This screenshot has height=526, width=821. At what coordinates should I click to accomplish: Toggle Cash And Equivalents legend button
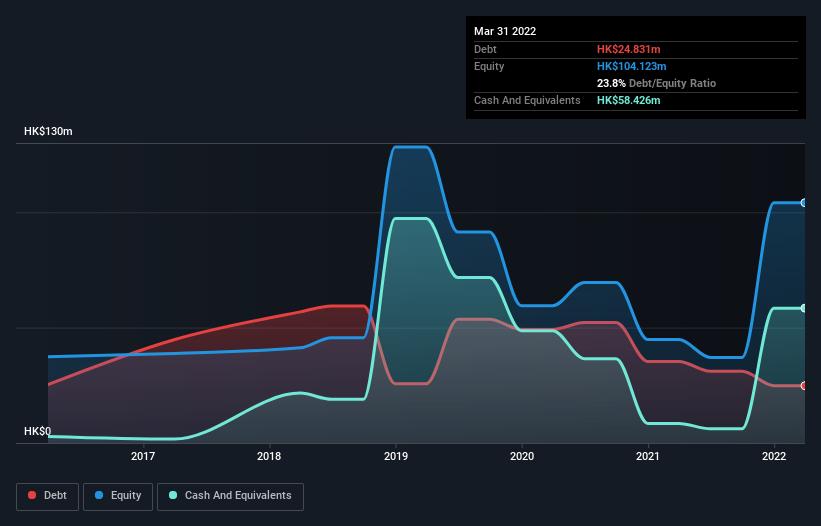point(230,496)
